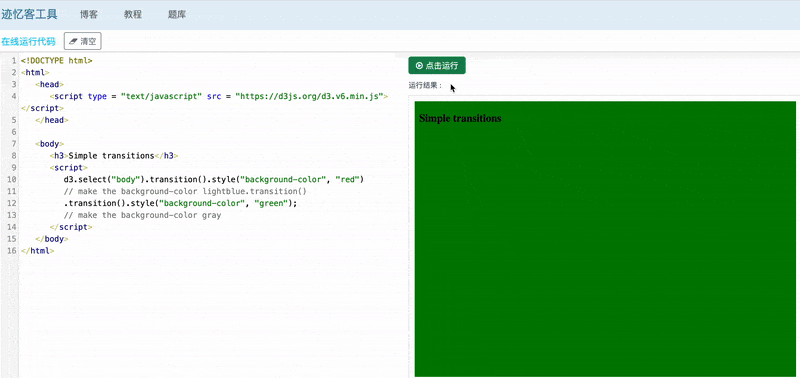
Task: Click the background-color gray comment line
Action: [x=142, y=215]
